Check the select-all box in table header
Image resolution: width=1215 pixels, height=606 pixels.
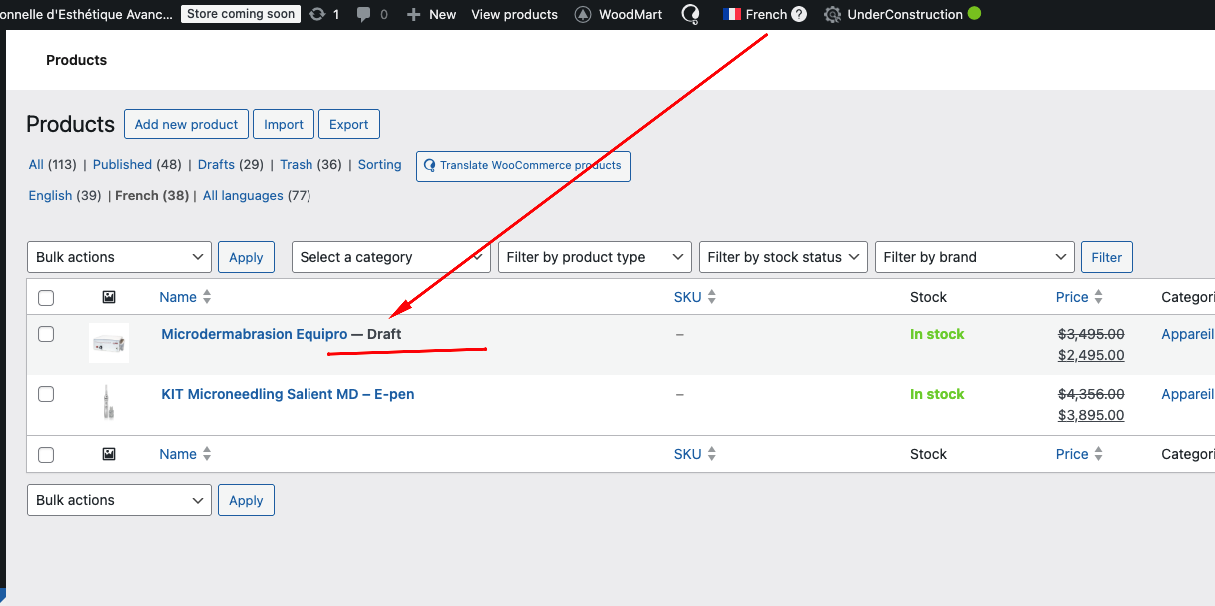point(46,297)
